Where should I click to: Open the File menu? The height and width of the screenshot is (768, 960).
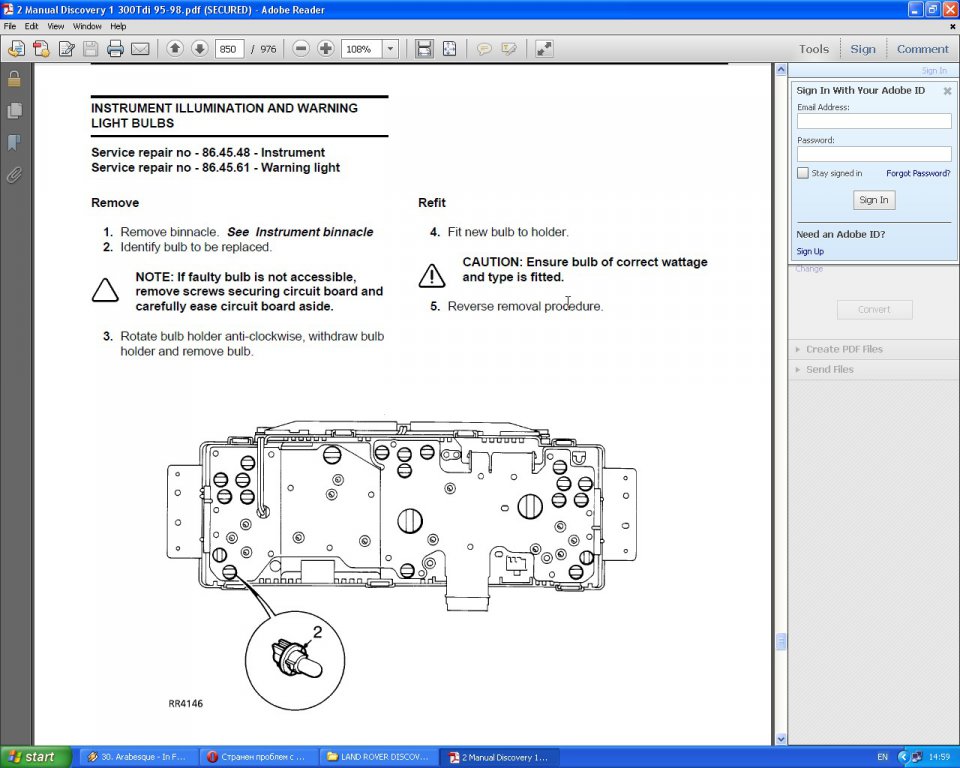10,26
